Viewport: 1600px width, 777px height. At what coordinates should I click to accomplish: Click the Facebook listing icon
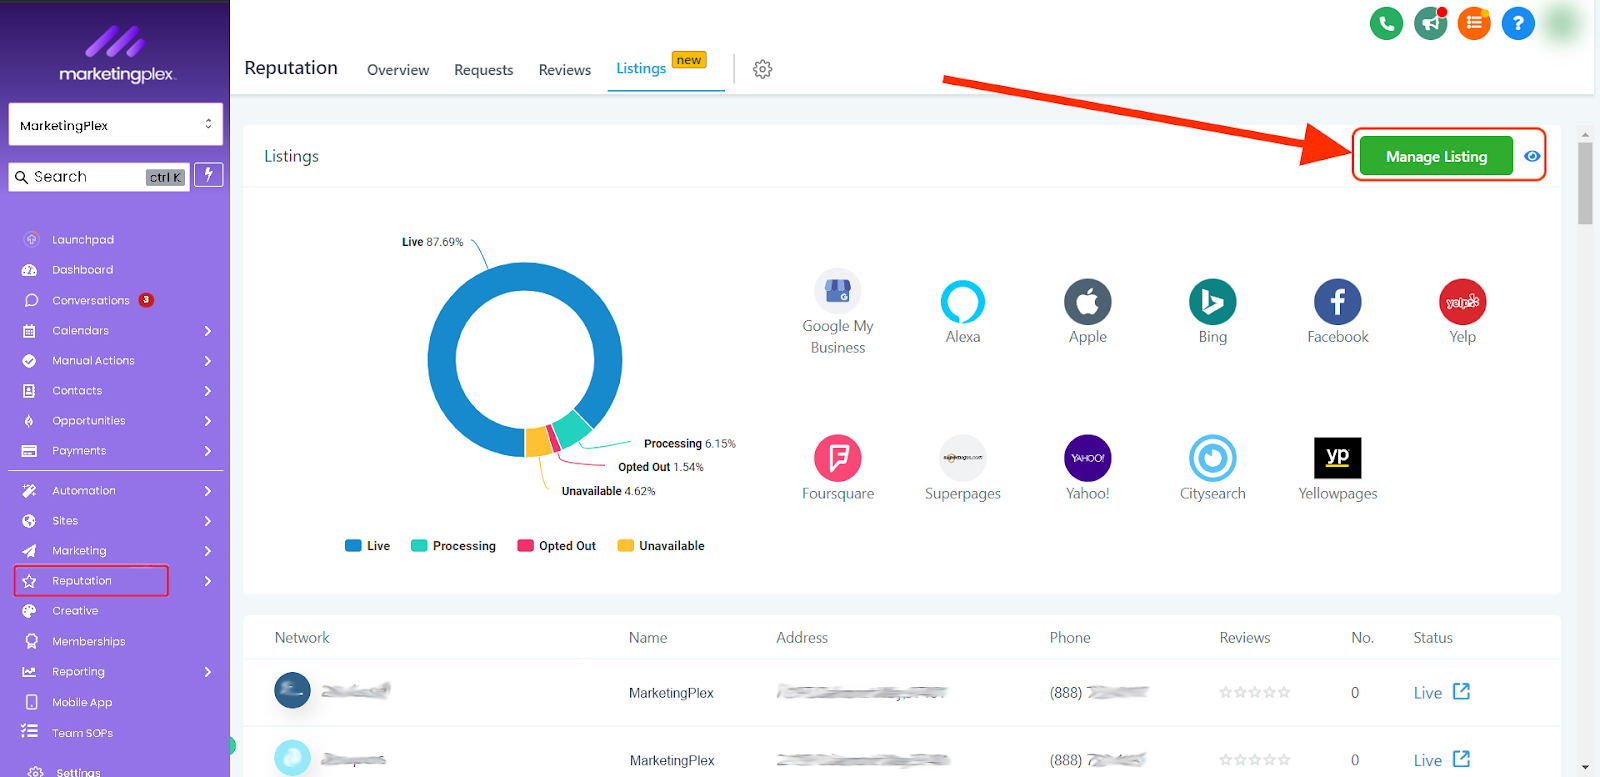tap(1338, 302)
